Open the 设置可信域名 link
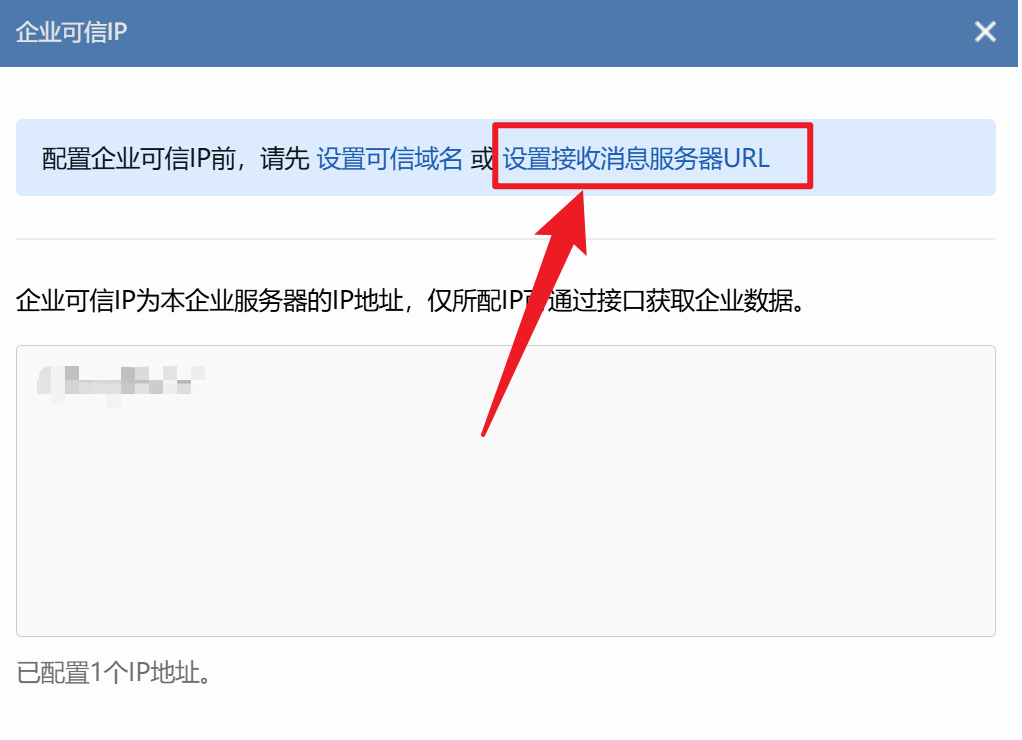This screenshot has height=740, width=1022. 390,158
